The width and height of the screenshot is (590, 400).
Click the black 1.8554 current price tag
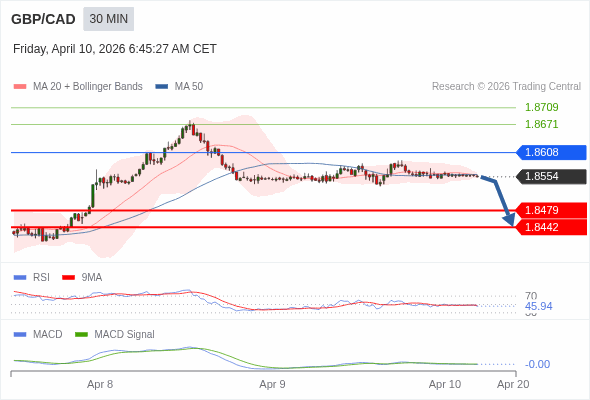(x=551, y=176)
